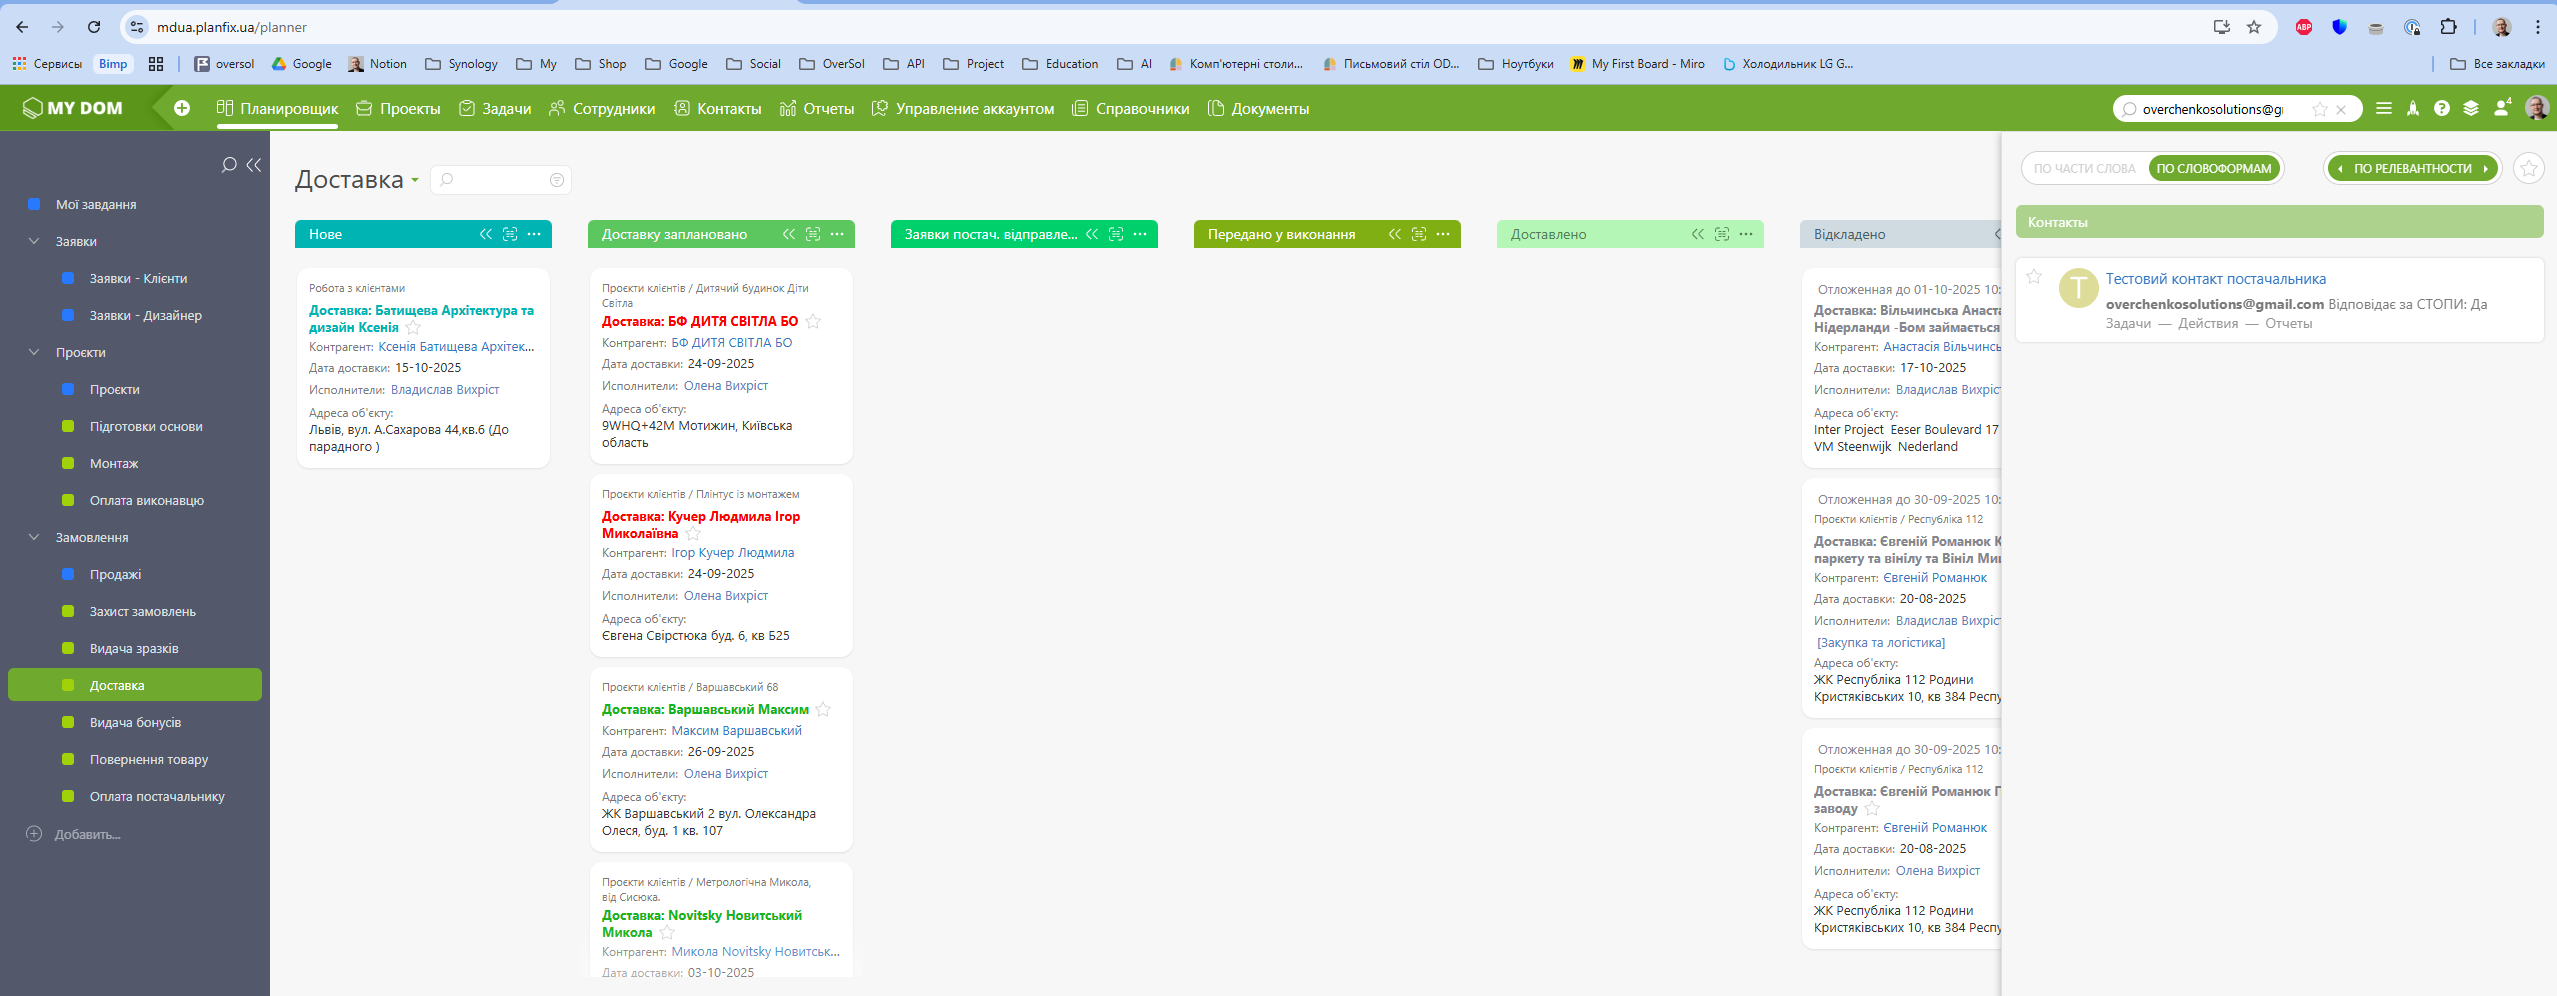The width and height of the screenshot is (2557, 996).
Task: Click user avatar in the green header
Action: point(2537,107)
